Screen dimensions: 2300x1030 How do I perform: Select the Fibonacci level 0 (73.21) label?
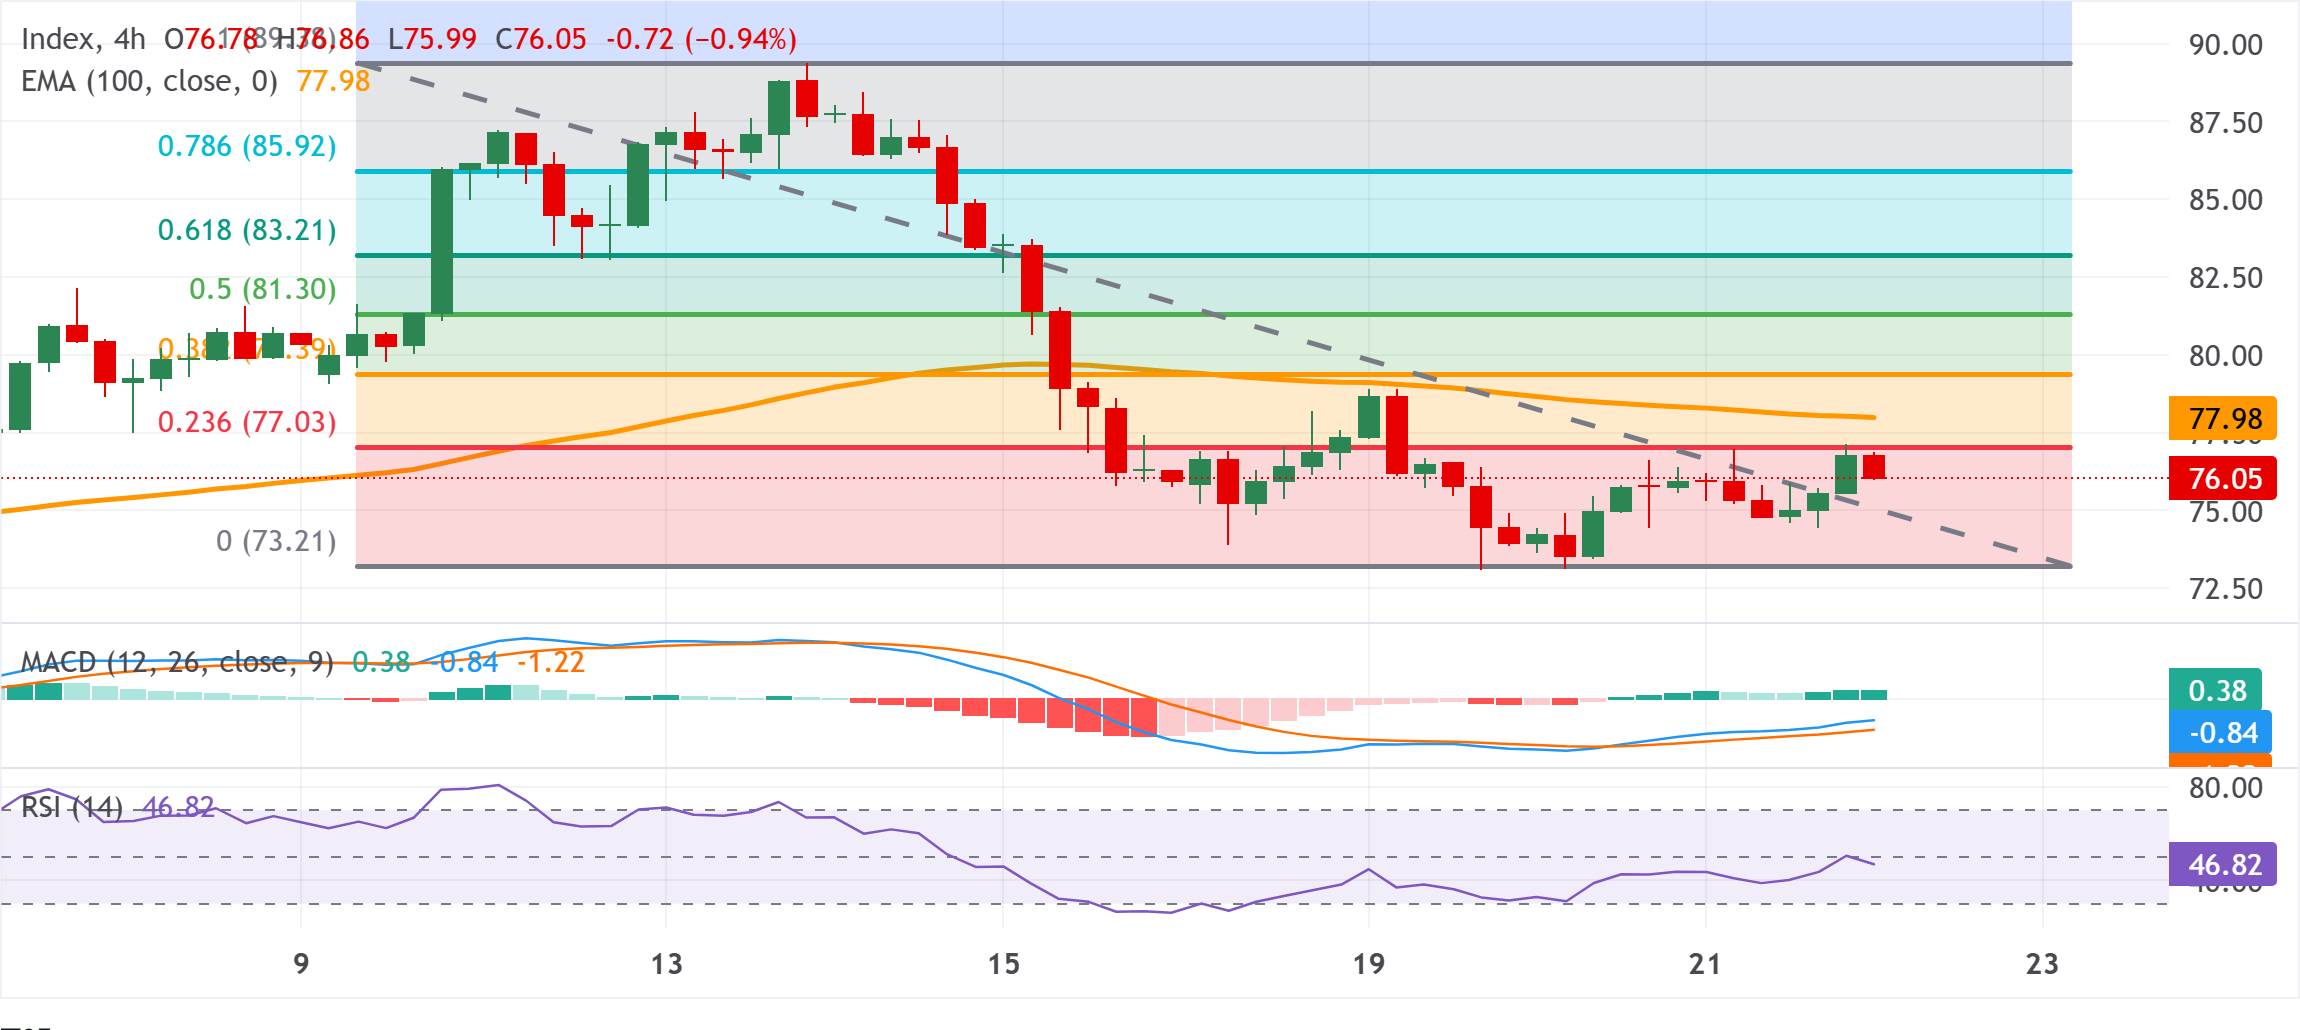277,541
